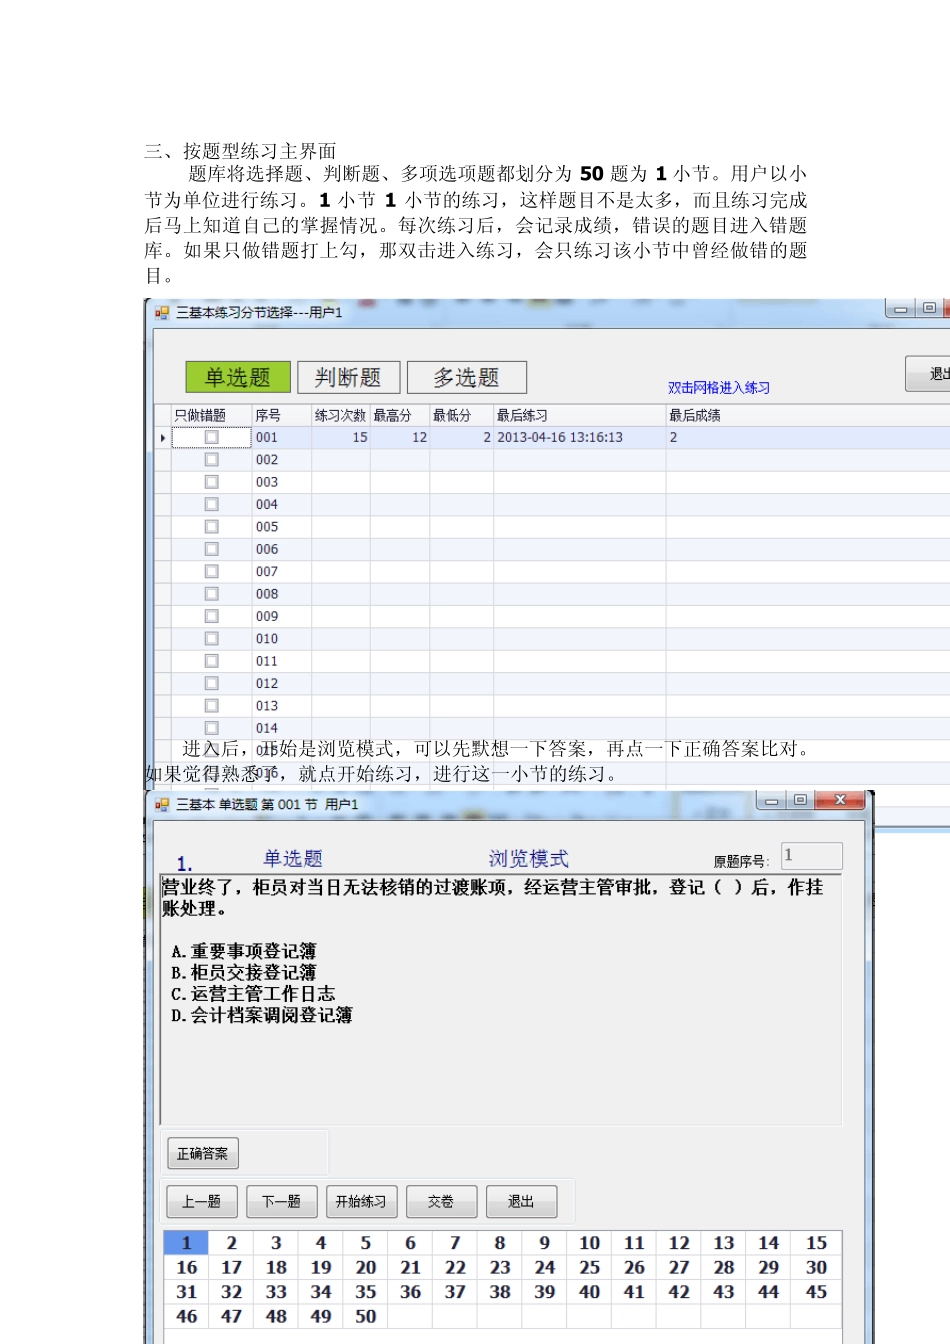This screenshot has height=1344, width=950.
Task: Tick the 只做错题 checkbox for row 002
Action: click(x=211, y=460)
